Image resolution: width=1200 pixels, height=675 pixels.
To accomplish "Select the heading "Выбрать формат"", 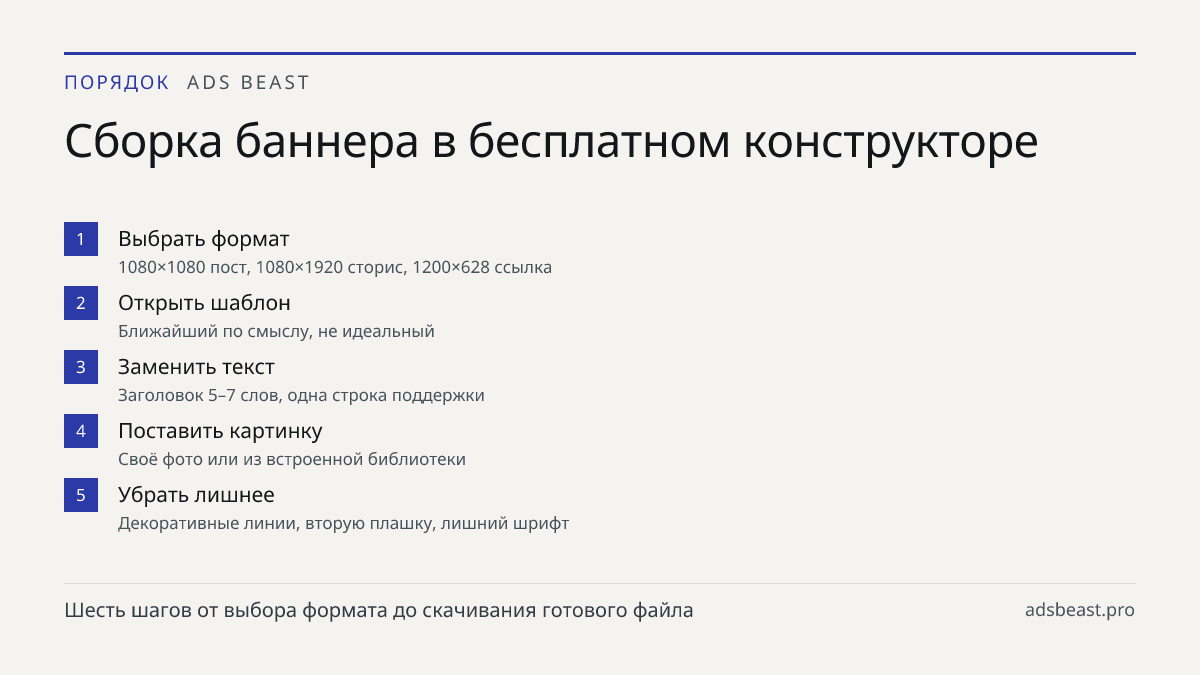I will [204, 239].
